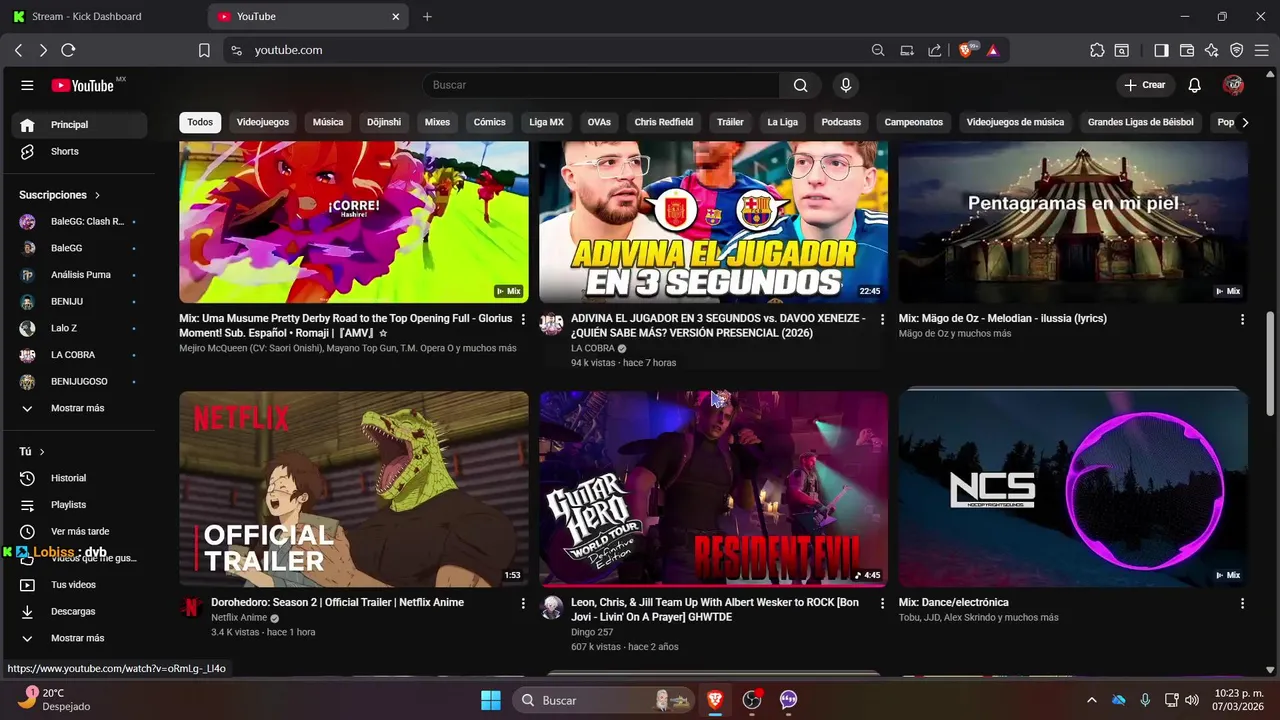This screenshot has height=720, width=1280.
Task: Click the share page icon
Action: coord(934,50)
